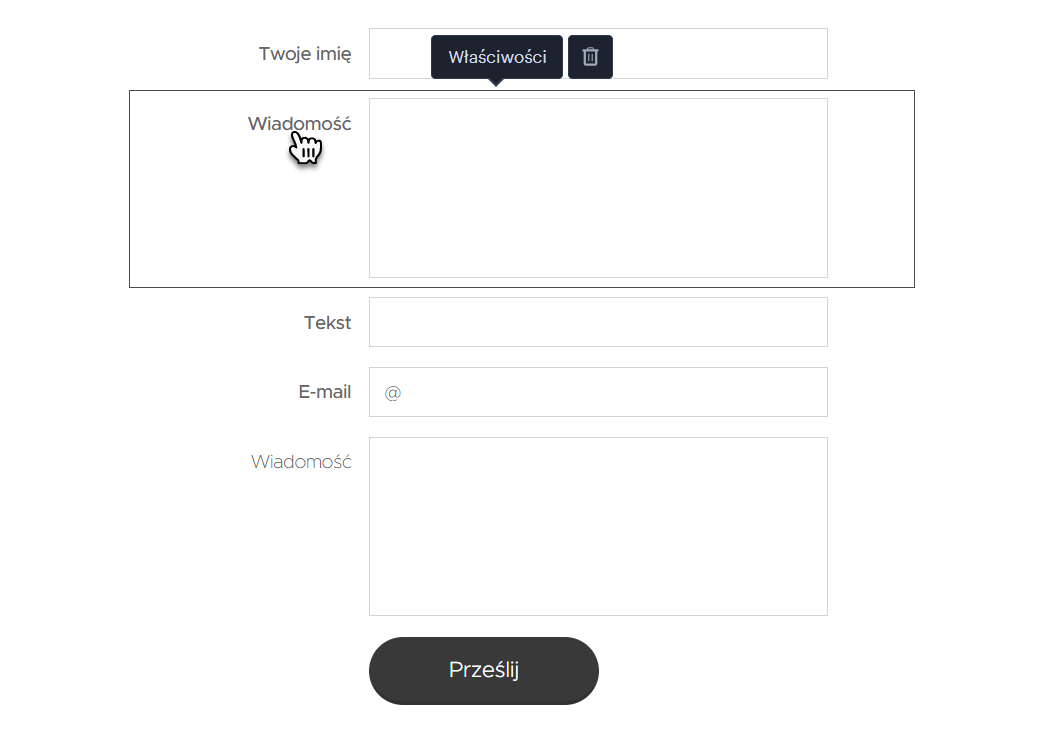Click the @ placeholder in E-mail field
Image resolution: width=1050 pixels, height=736 pixels.
[x=392, y=392]
